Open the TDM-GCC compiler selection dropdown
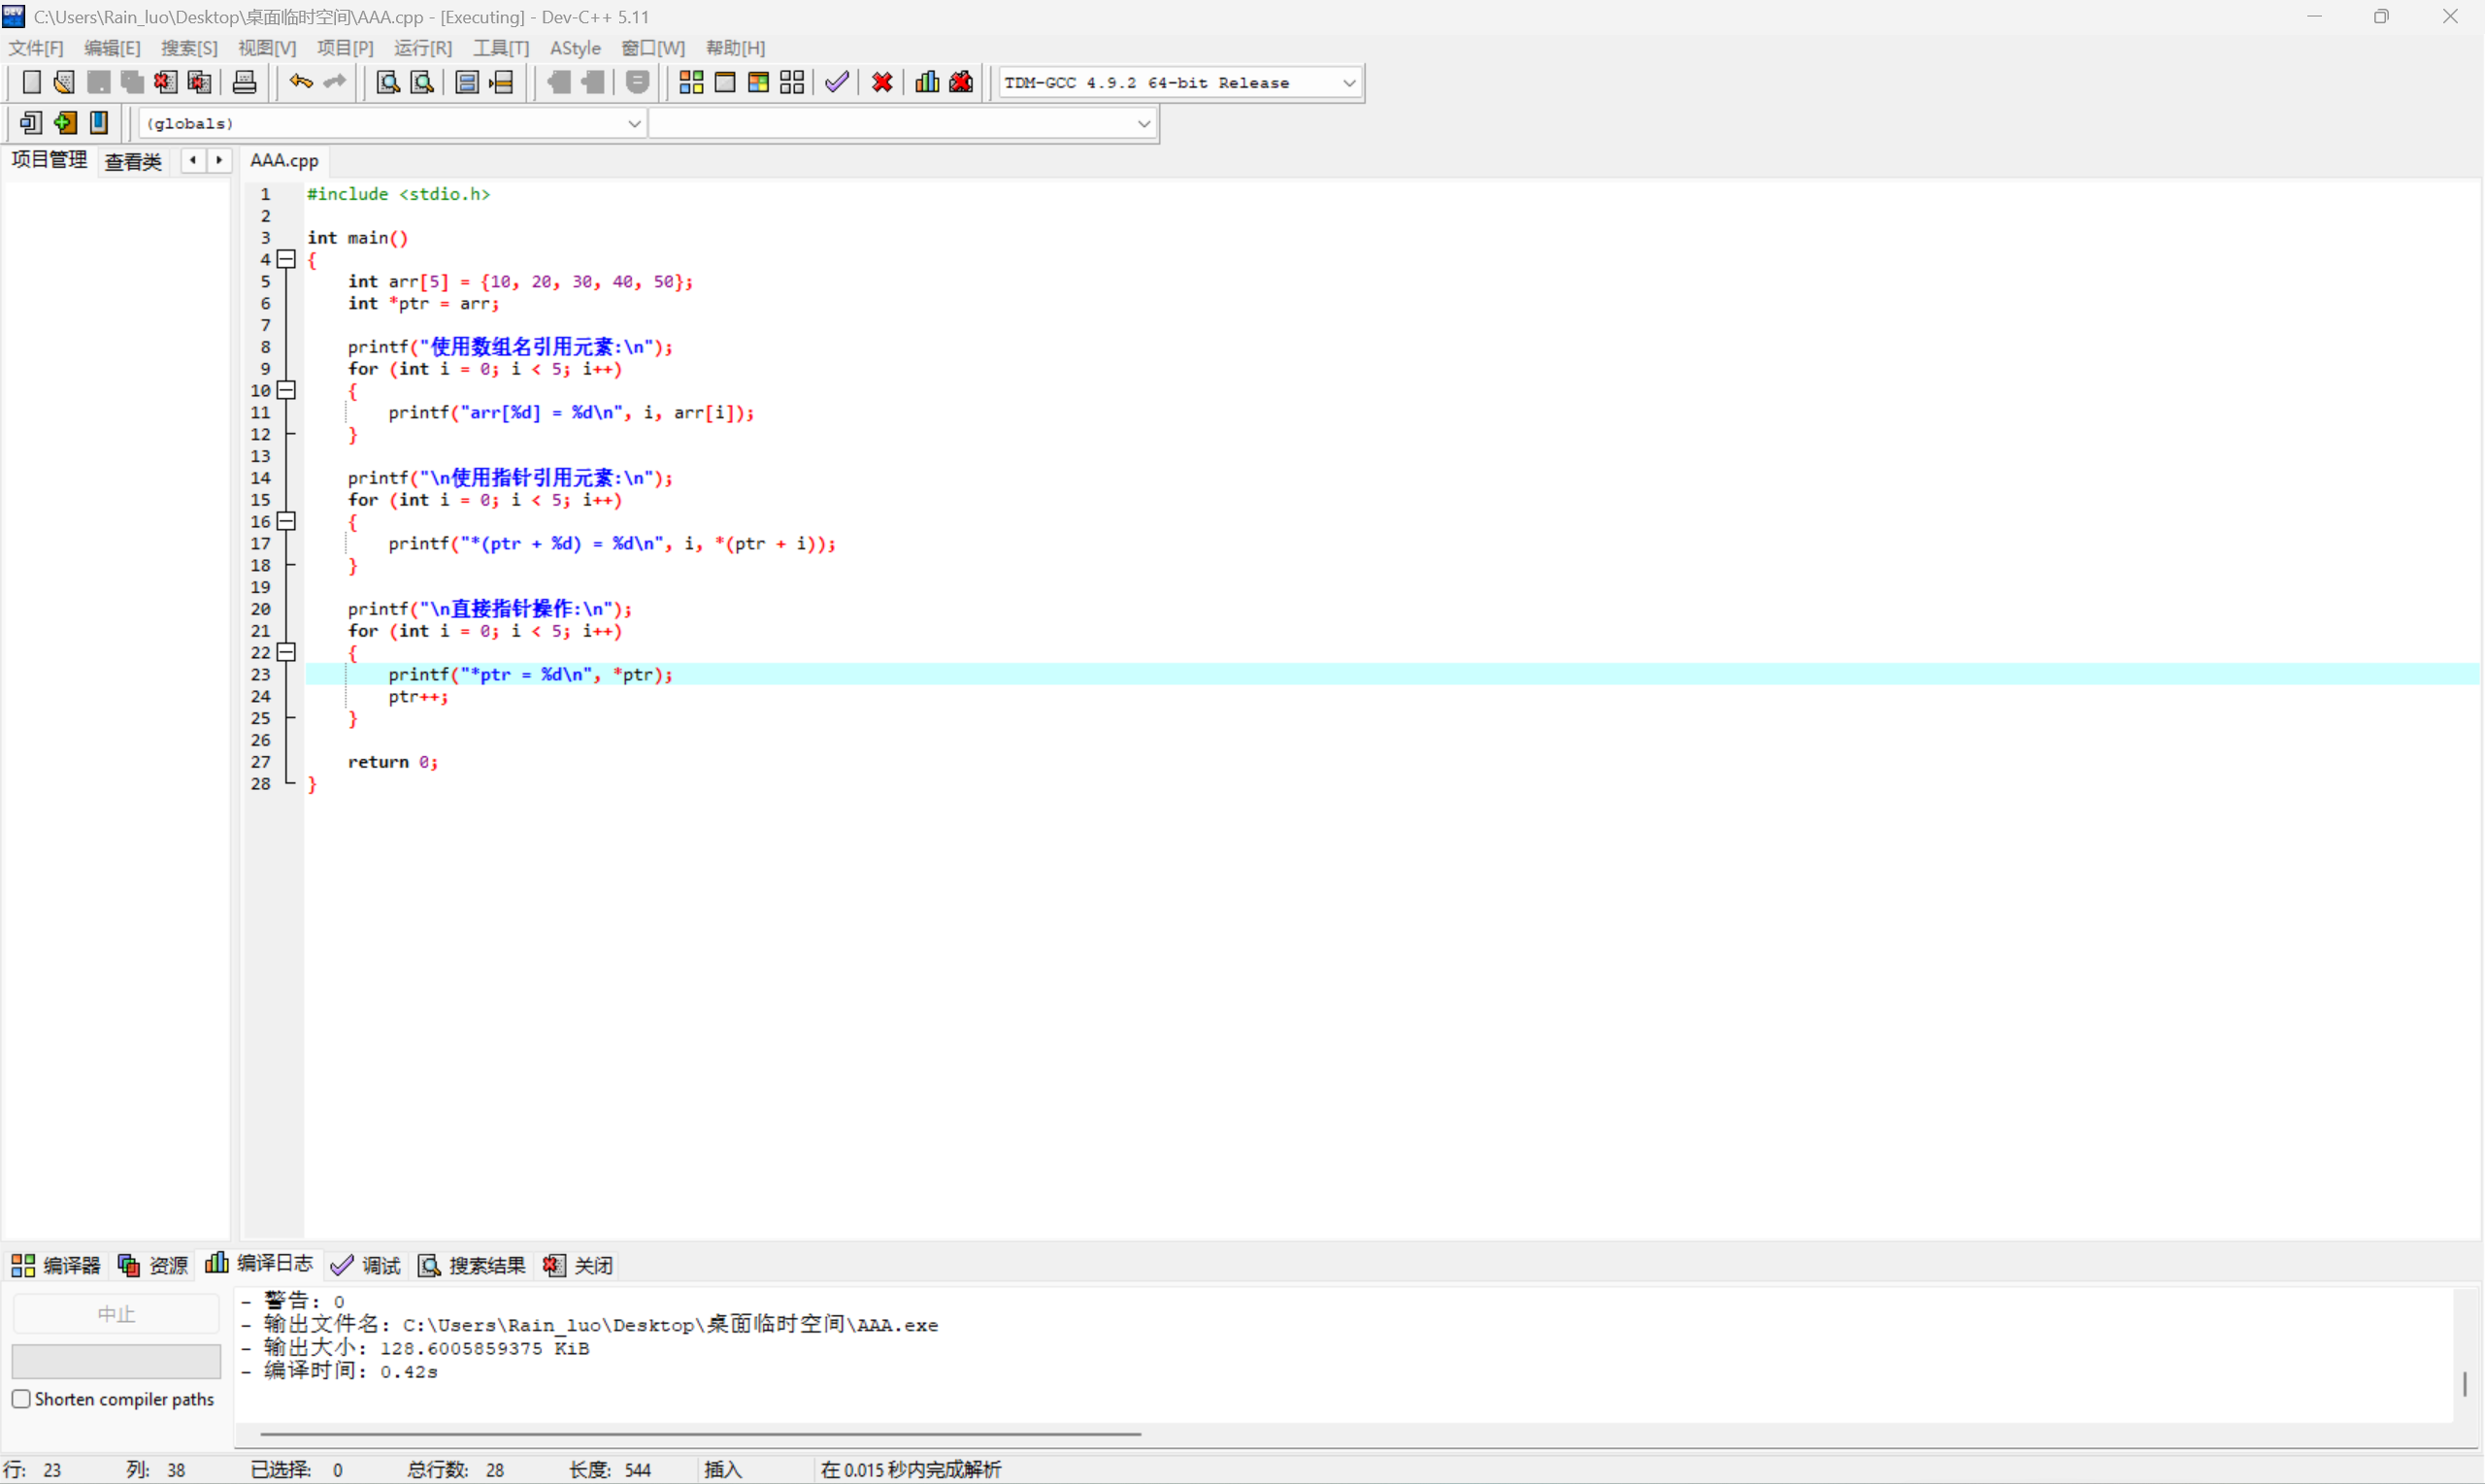The width and height of the screenshot is (2485, 1484). (x=1348, y=83)
